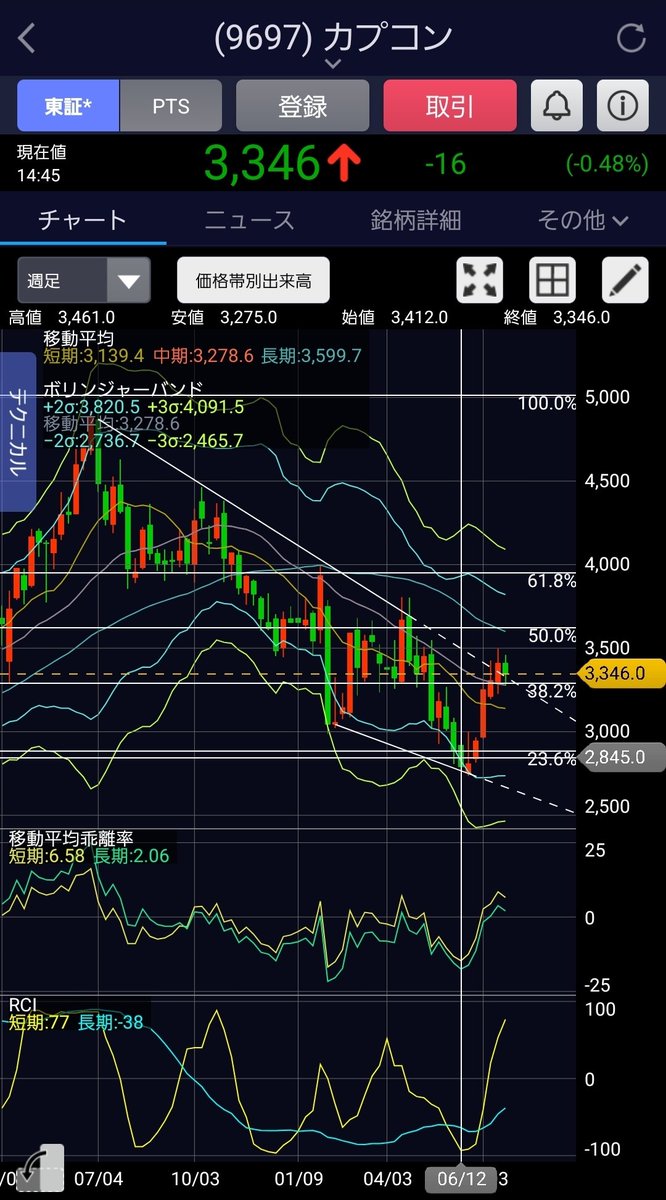Image resolution: width=666 pixels, height=1200 pixels.
Task: Tap the 移動平均乖離率 panel label
Action: click(71, 838)
